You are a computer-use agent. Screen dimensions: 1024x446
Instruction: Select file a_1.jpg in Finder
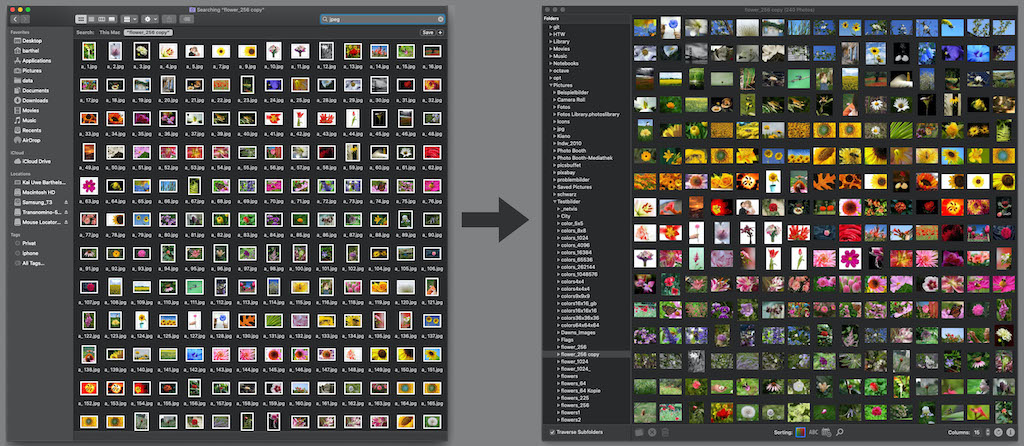tap(89, 55)
